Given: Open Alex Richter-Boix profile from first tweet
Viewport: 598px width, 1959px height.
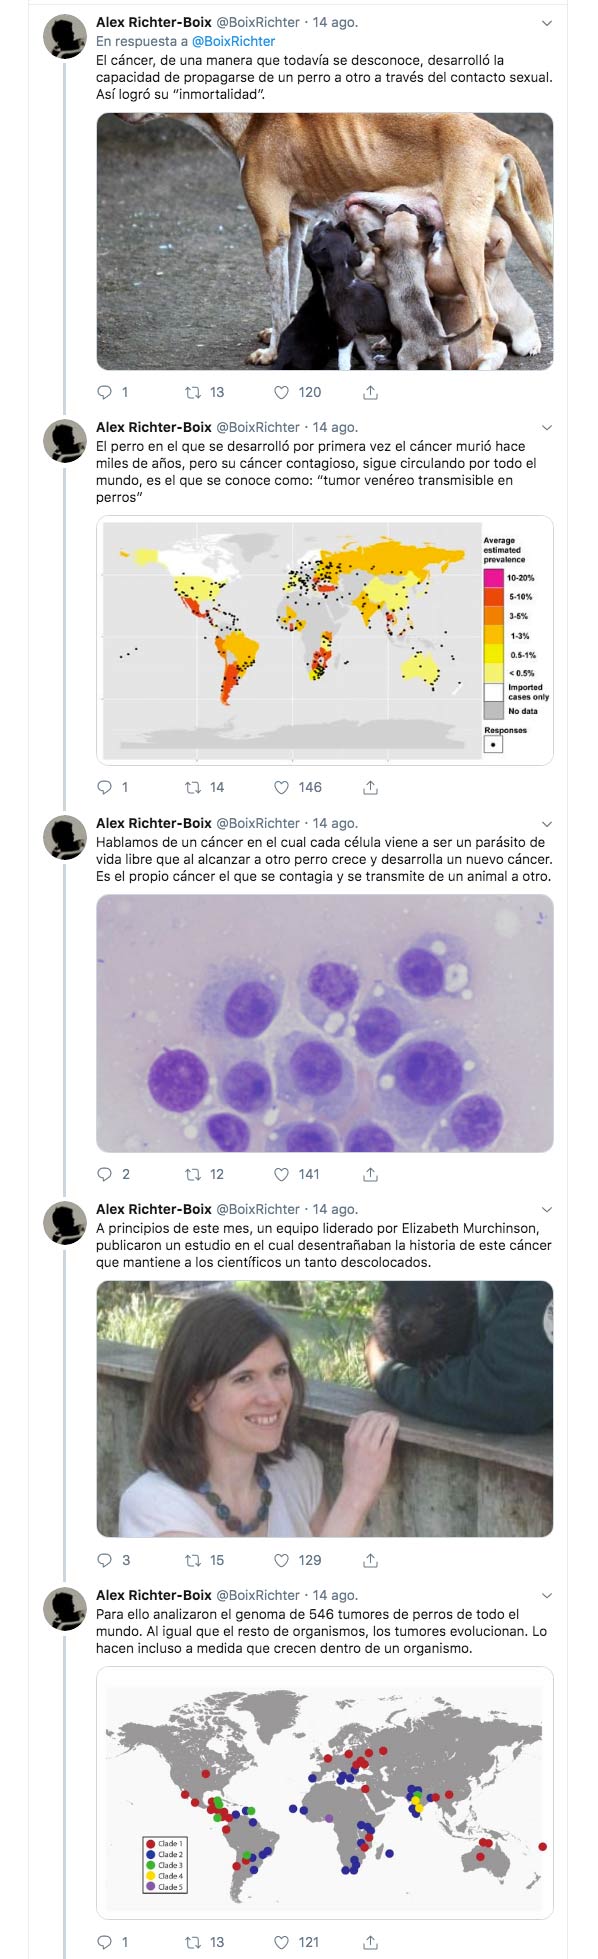Looking at the screenshot, I should [153, 22].
